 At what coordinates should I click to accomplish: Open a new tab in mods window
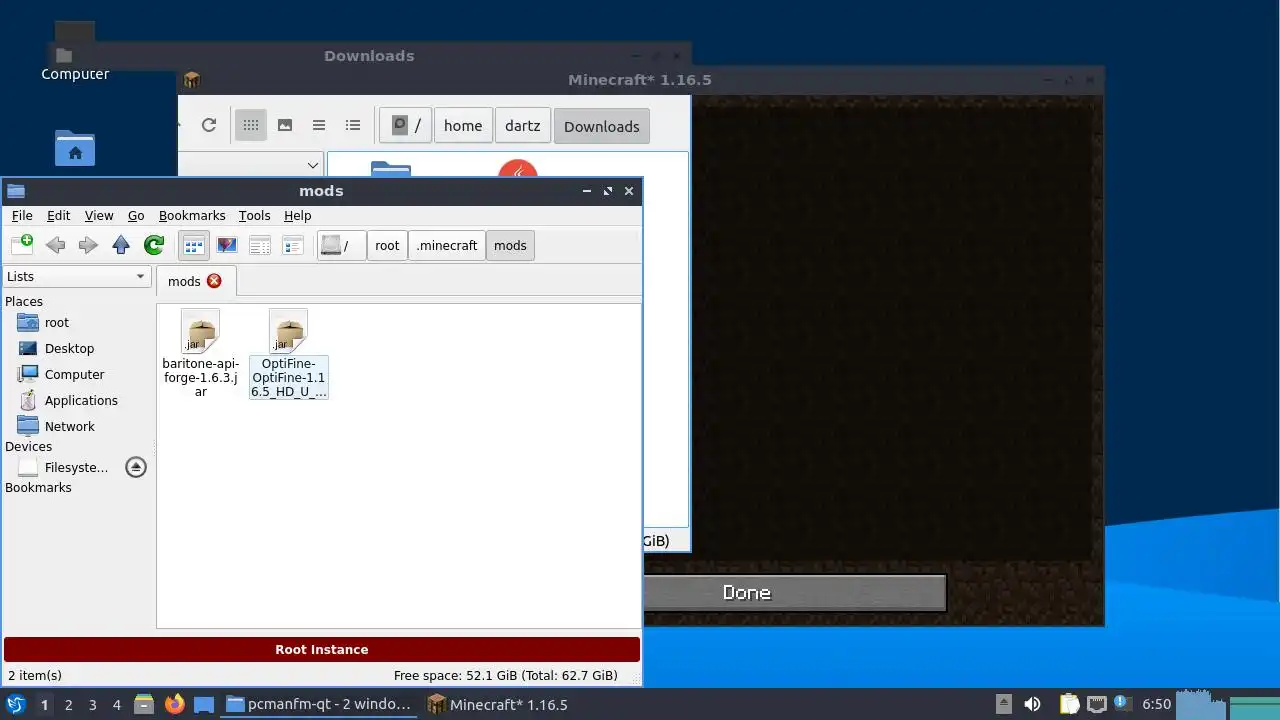(22, 245)
